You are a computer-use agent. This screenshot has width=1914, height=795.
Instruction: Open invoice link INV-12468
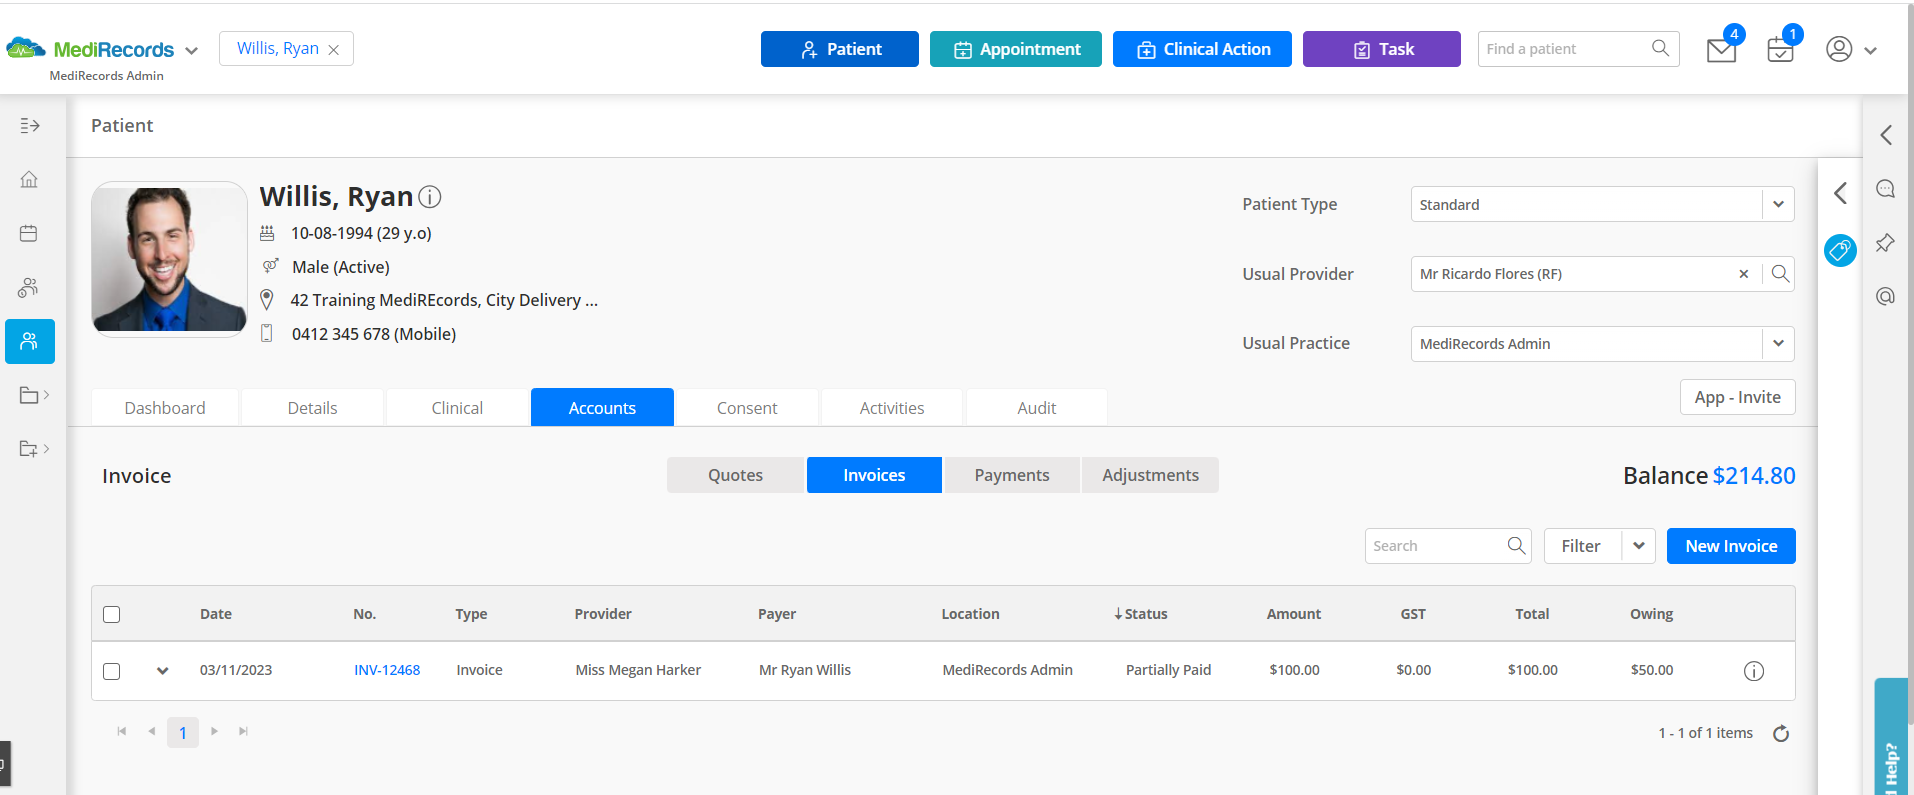pos(387,670)
